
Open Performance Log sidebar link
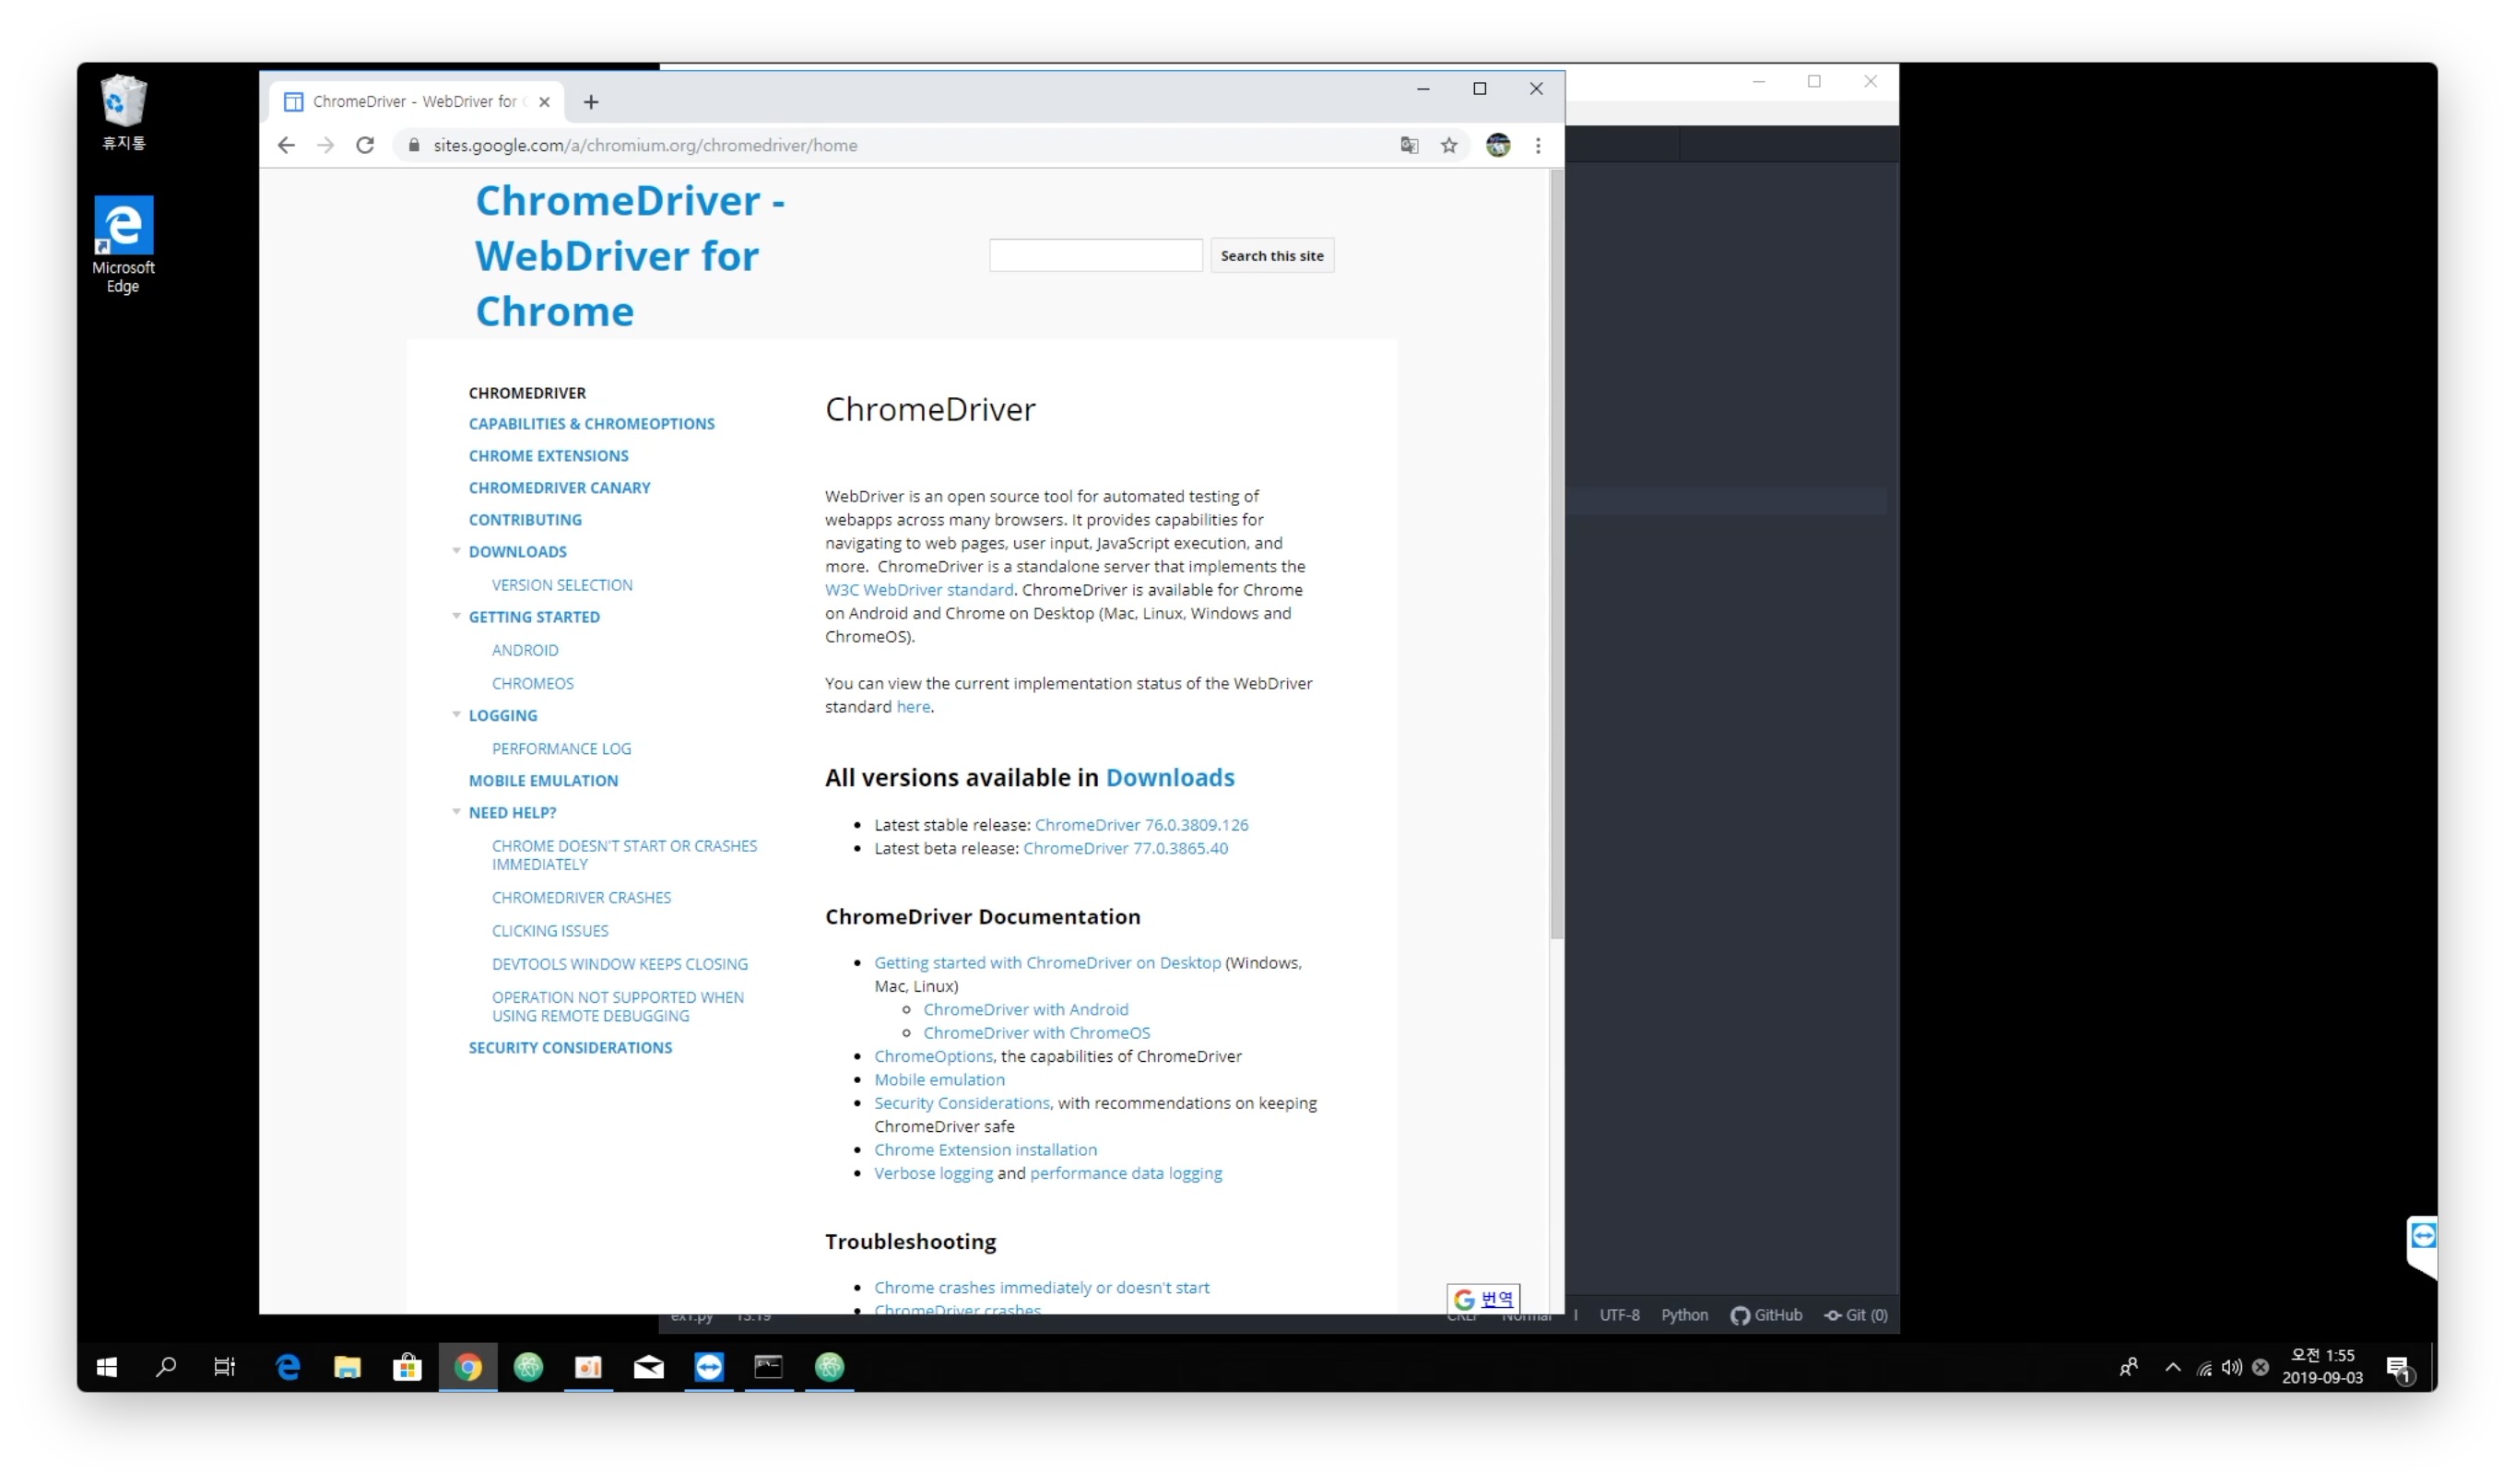coord(561,748)
